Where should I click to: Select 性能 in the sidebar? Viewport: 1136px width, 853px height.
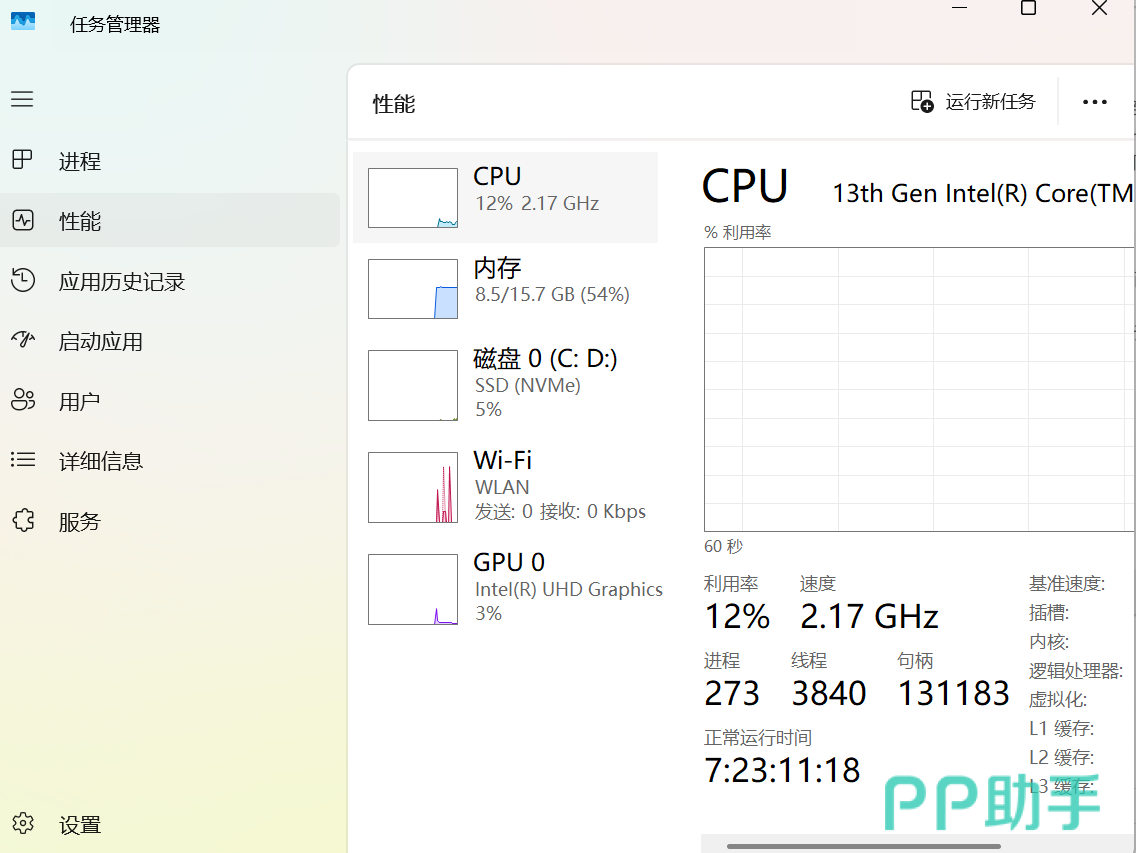[170, 220]
